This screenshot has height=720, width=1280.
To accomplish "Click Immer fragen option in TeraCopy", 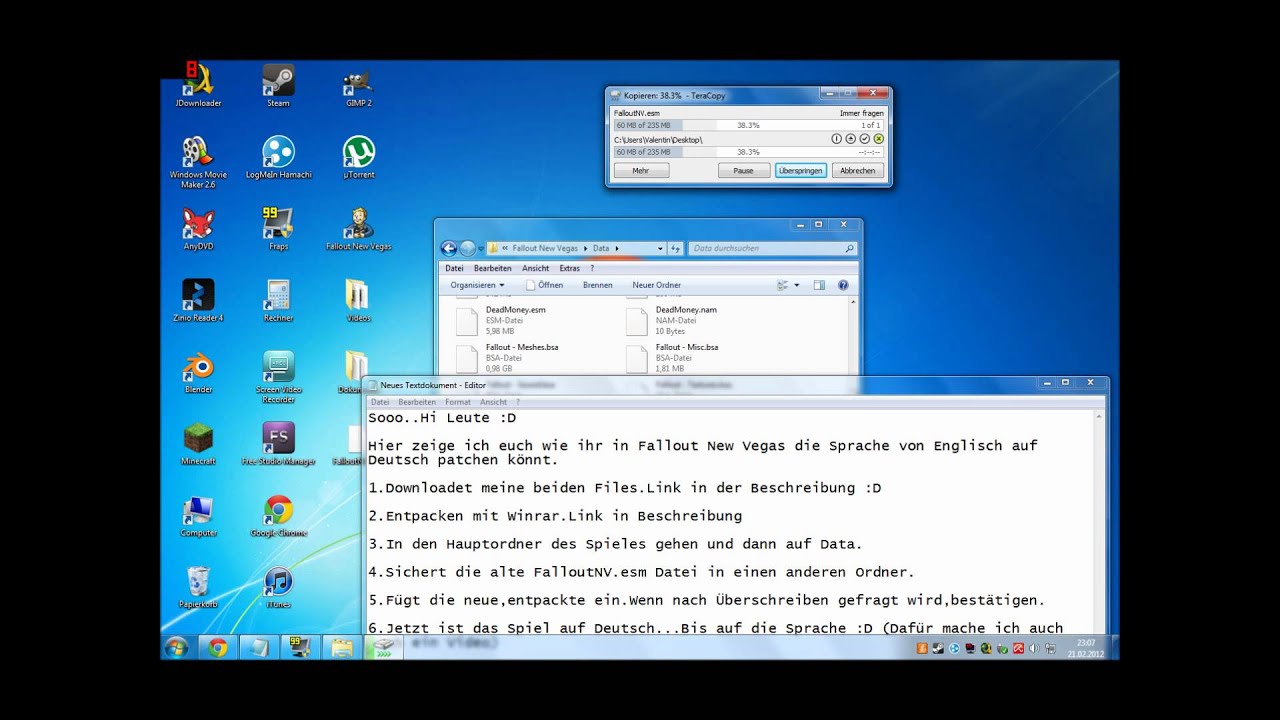I will tap(861, 113).
